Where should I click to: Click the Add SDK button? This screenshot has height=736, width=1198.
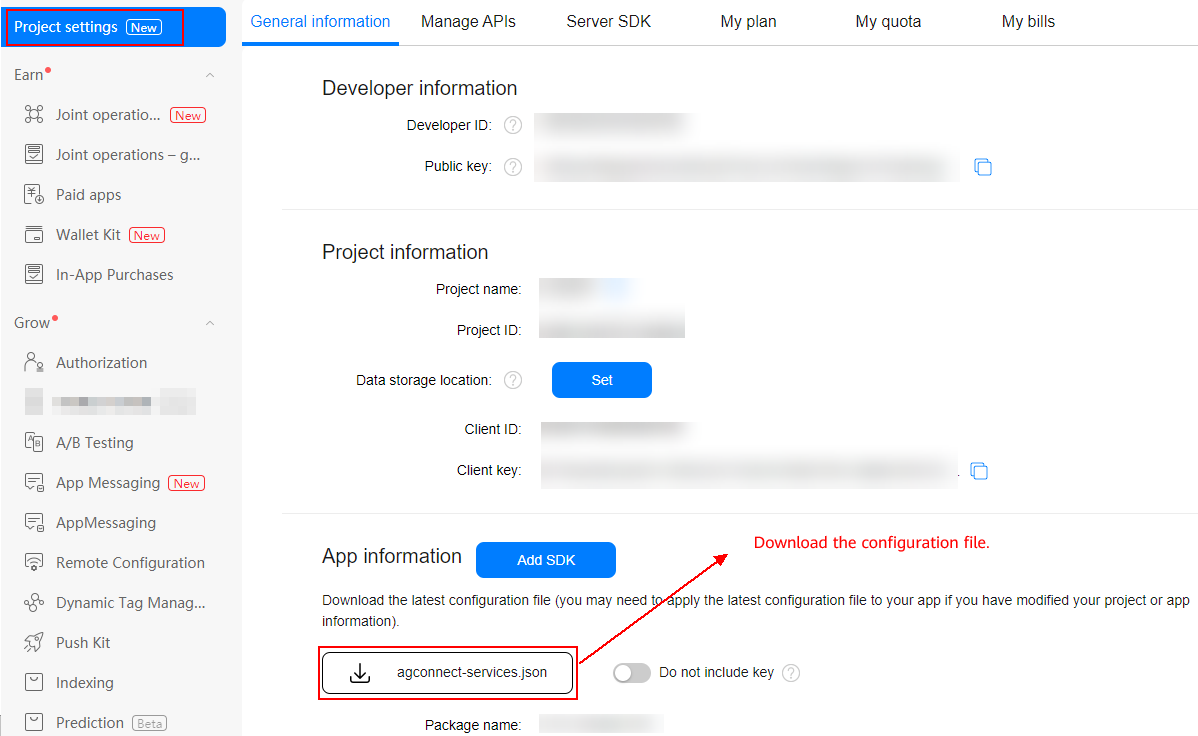click(x=546, y=560)
